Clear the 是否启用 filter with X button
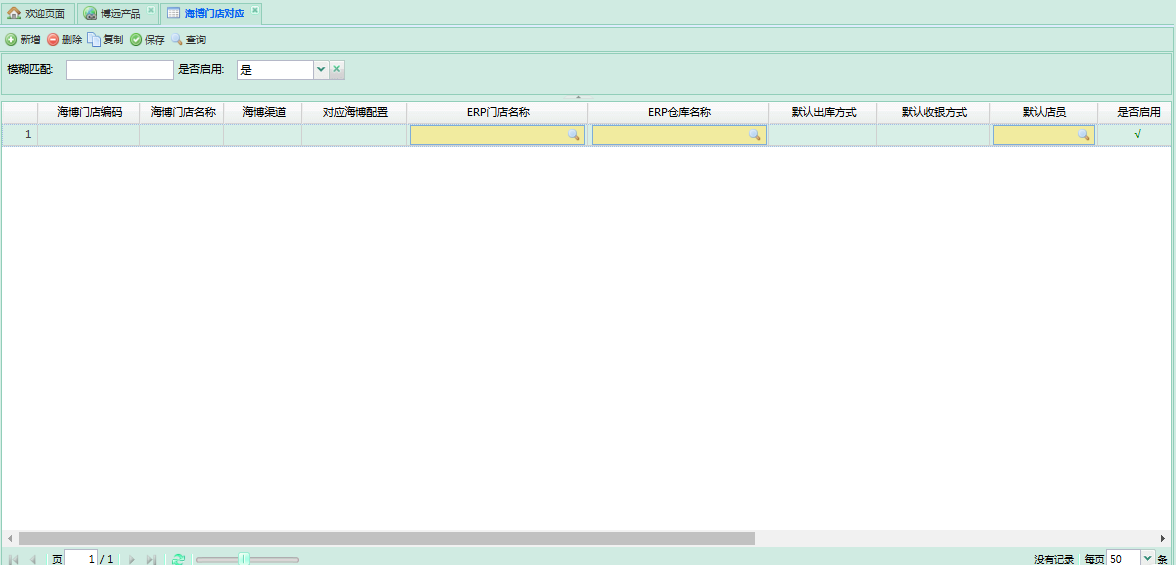Viewport: 1176px width, 565px height. point(337,70)
